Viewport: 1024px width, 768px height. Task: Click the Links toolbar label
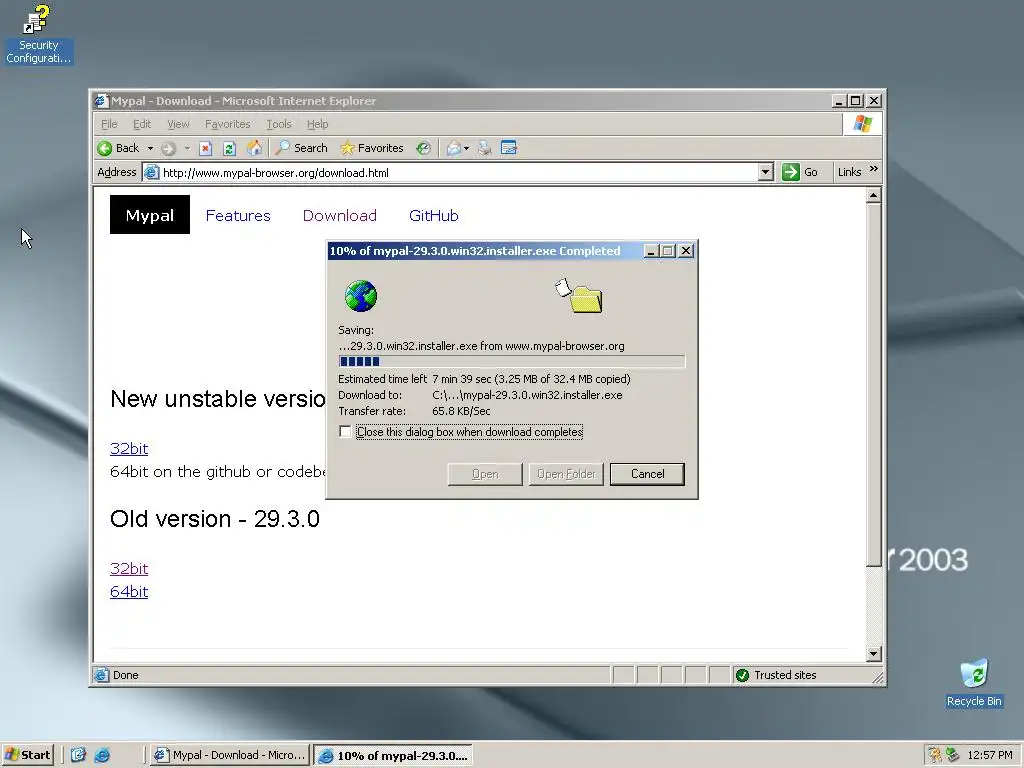tap(849, 172)
